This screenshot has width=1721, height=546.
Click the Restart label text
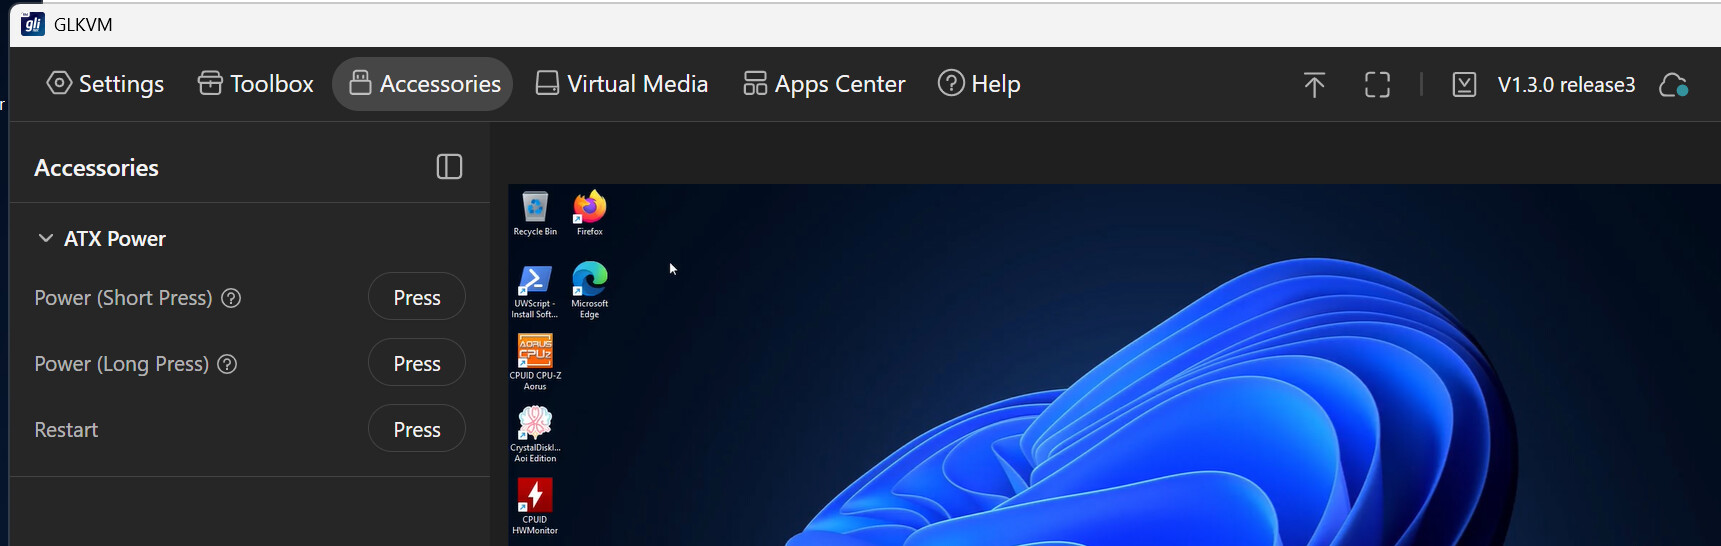point(66,430)
